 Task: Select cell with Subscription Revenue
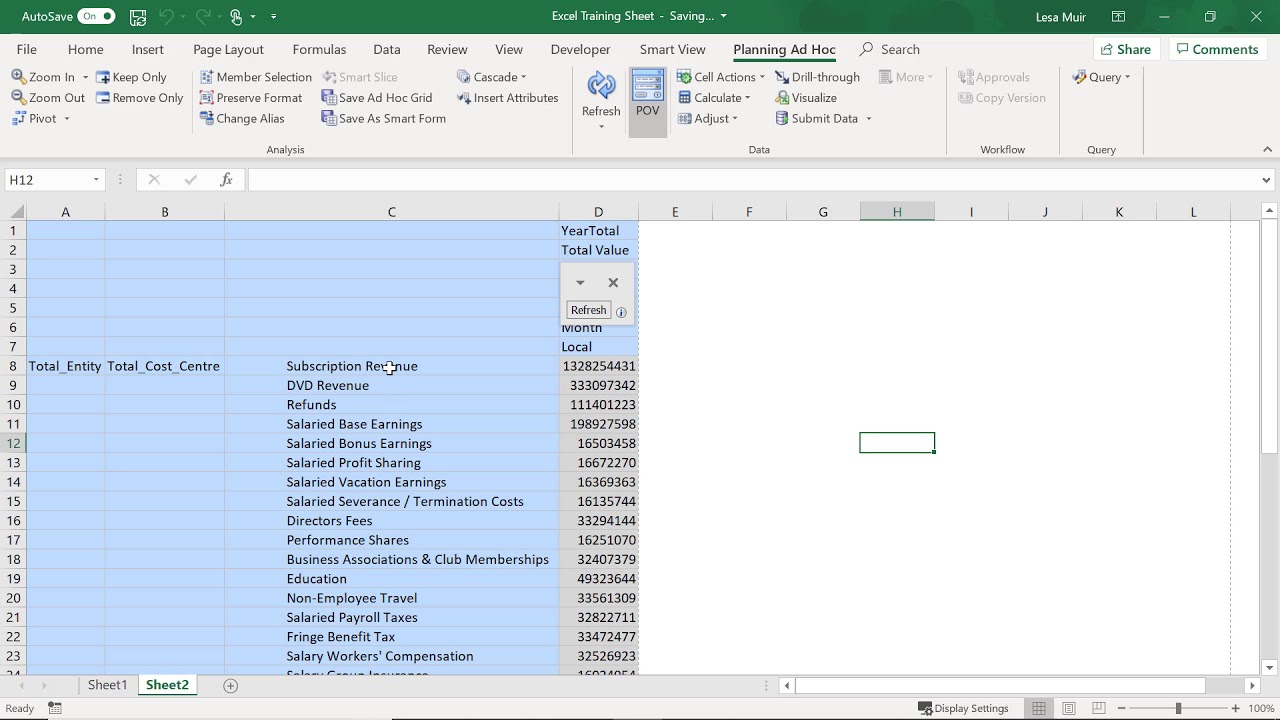click(x=391, y=366)
